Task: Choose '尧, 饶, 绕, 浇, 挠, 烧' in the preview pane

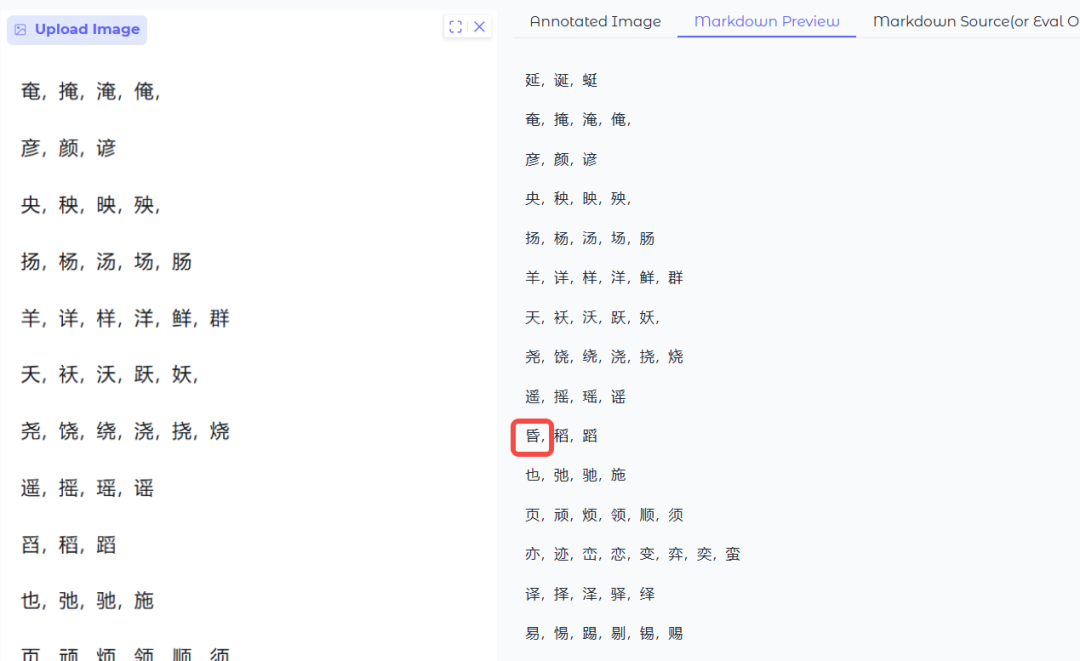Action: point(604,357)
